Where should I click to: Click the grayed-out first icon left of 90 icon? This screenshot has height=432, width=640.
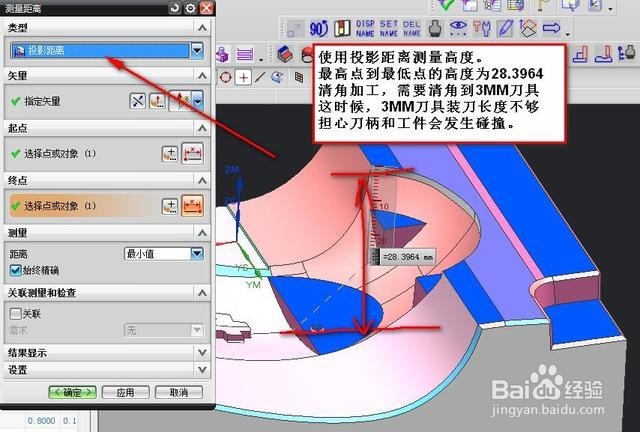point(296,29)
